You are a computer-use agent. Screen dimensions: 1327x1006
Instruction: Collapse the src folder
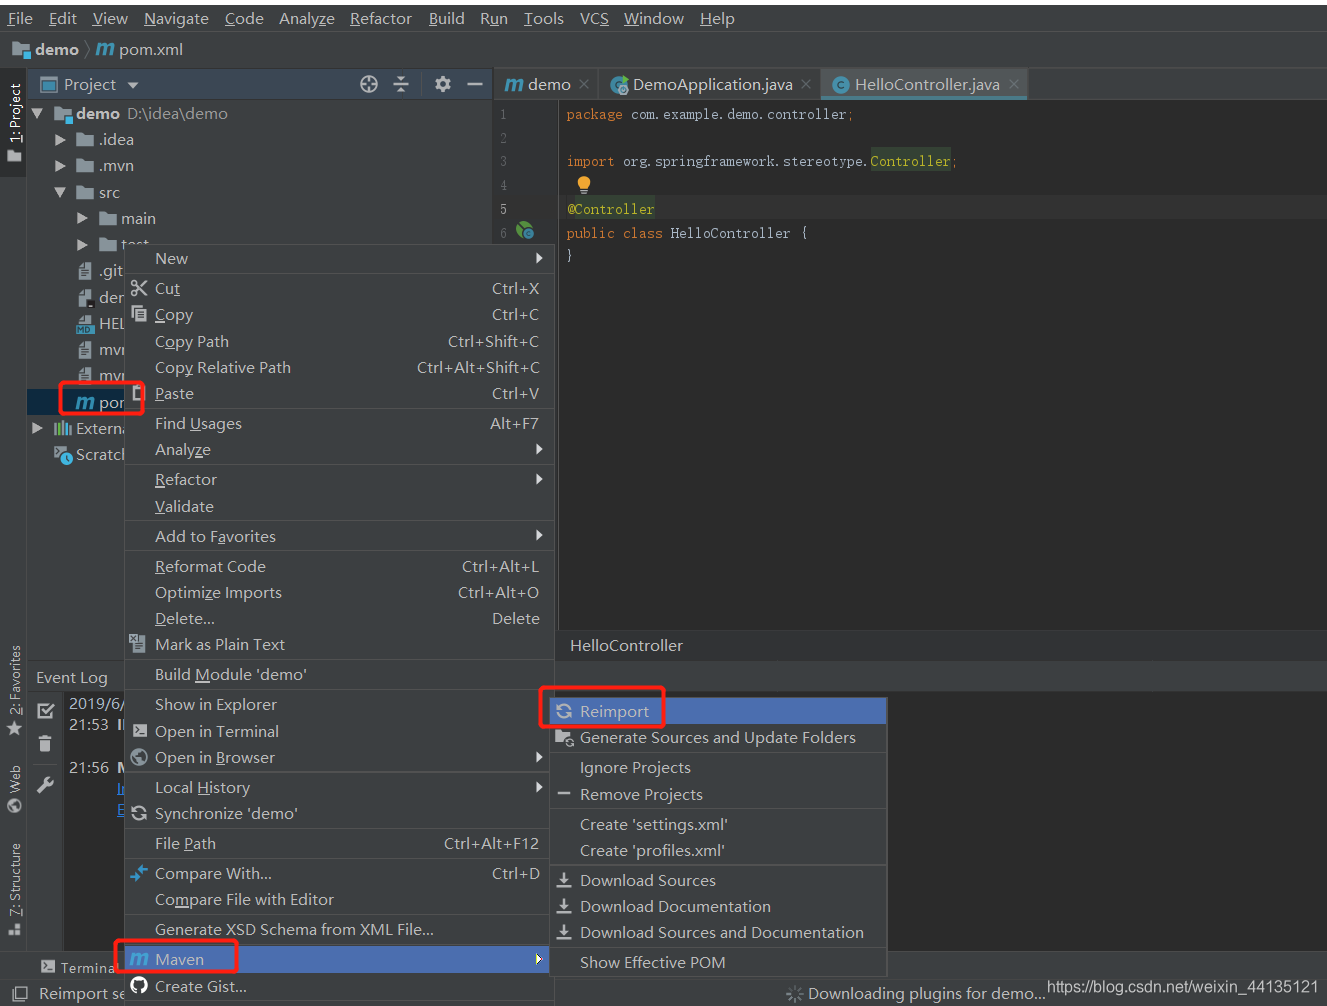(x=60, y=192)
